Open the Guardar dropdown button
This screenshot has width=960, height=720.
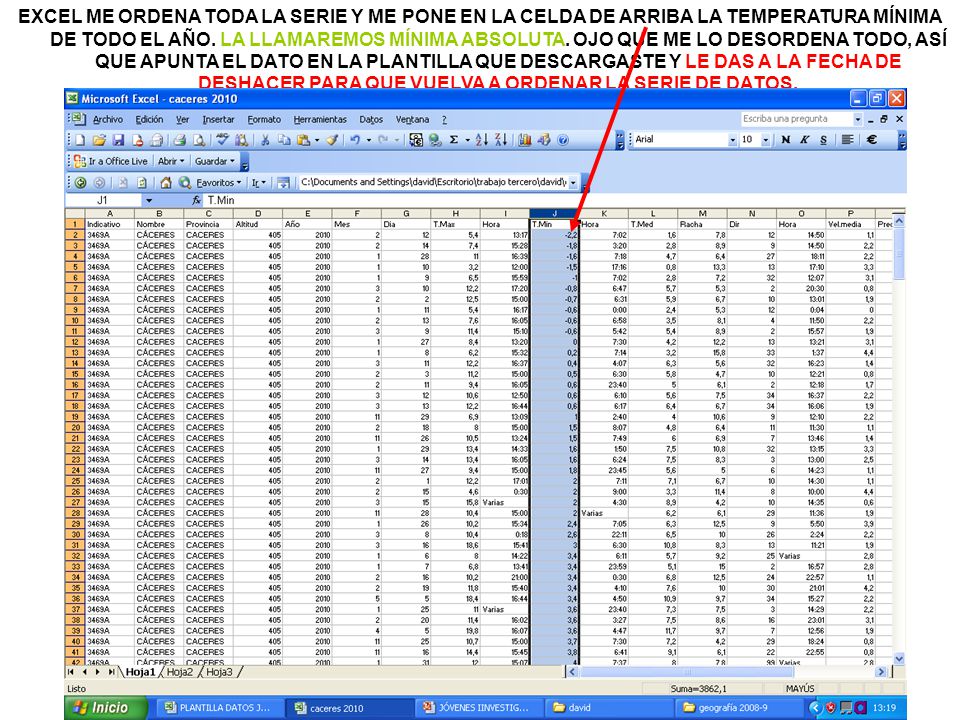pyautogui.click(x=214, y=161)
